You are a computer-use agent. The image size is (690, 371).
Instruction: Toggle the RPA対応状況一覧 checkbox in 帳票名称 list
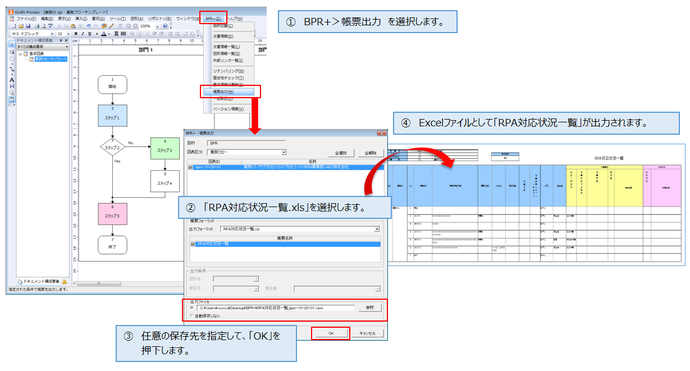click(x=193, y=244)
